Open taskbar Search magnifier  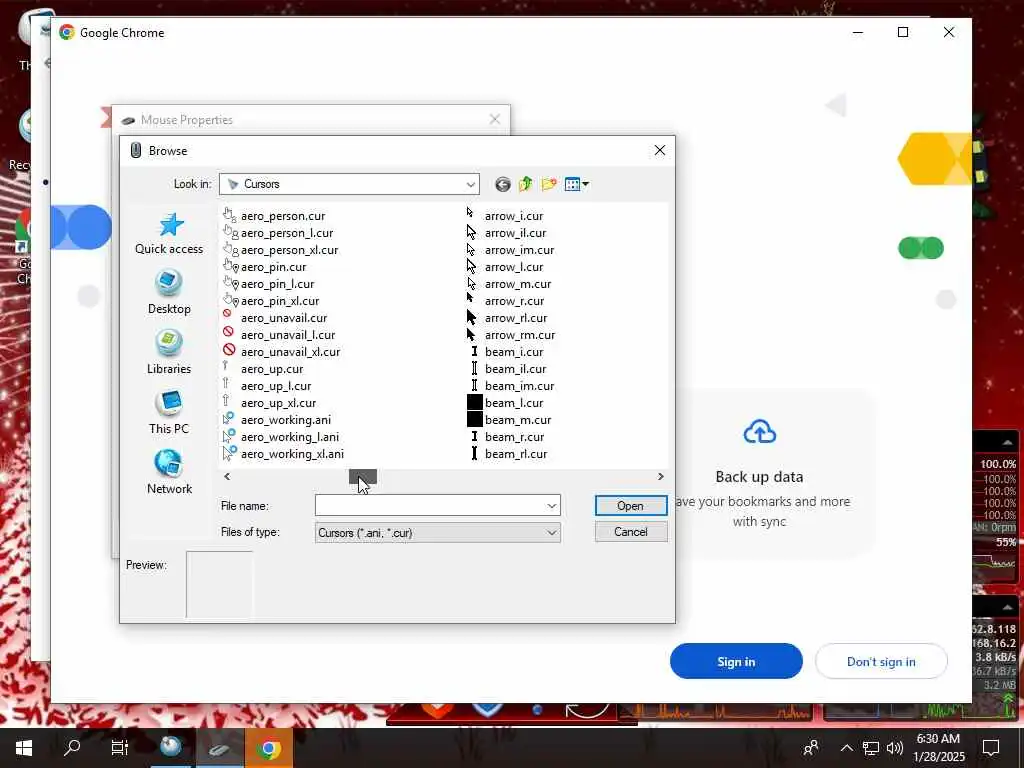tap(72, 747)
